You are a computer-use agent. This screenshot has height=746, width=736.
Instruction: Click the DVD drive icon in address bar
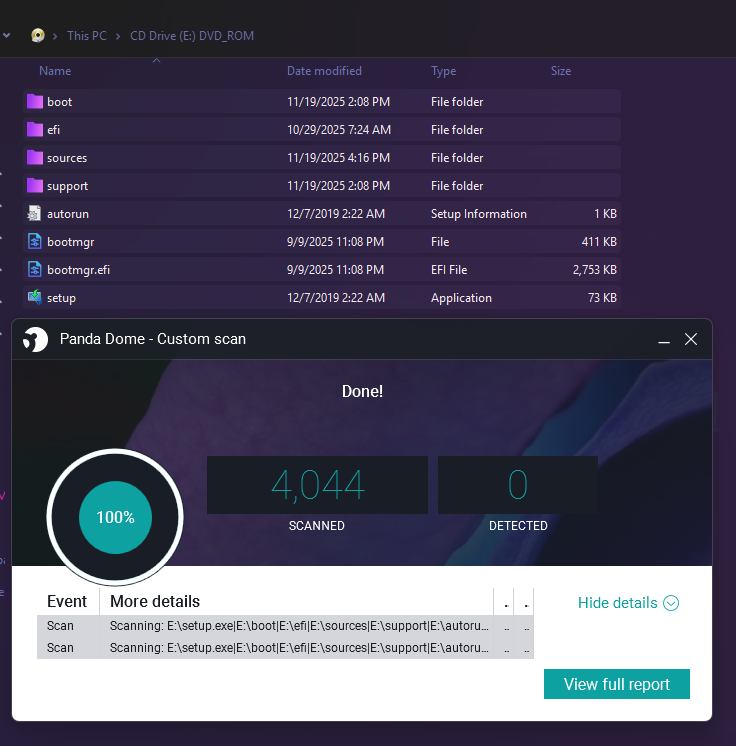38,35
